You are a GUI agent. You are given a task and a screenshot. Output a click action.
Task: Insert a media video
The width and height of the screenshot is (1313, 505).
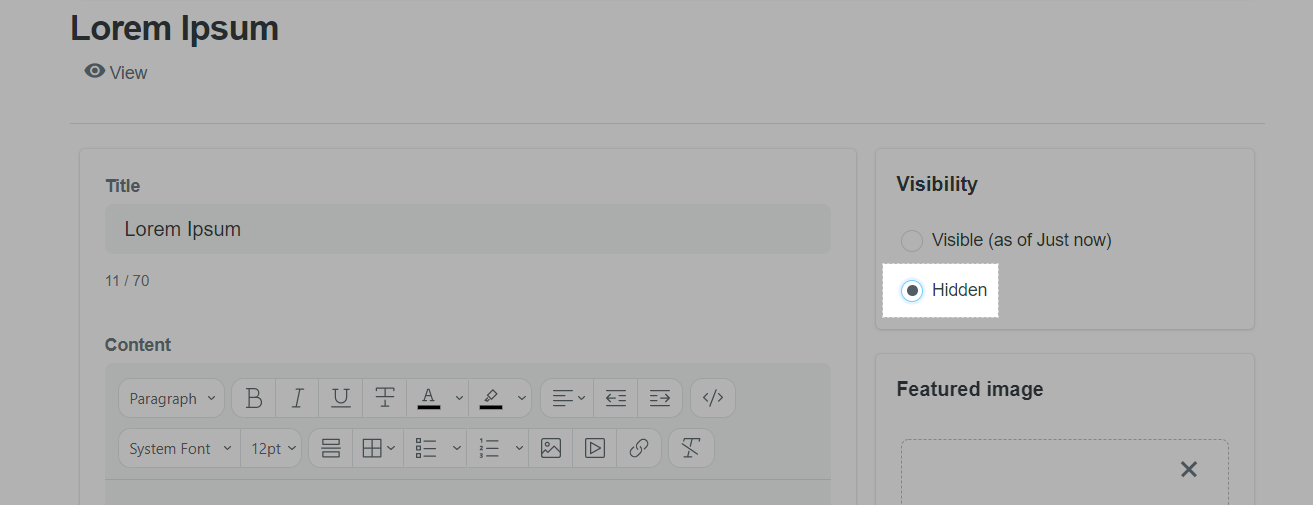click(x=595, y=448)
